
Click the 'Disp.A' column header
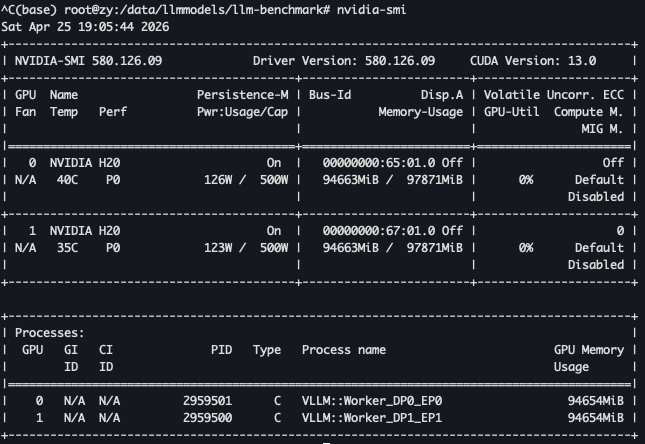click(x=442, y=95)
